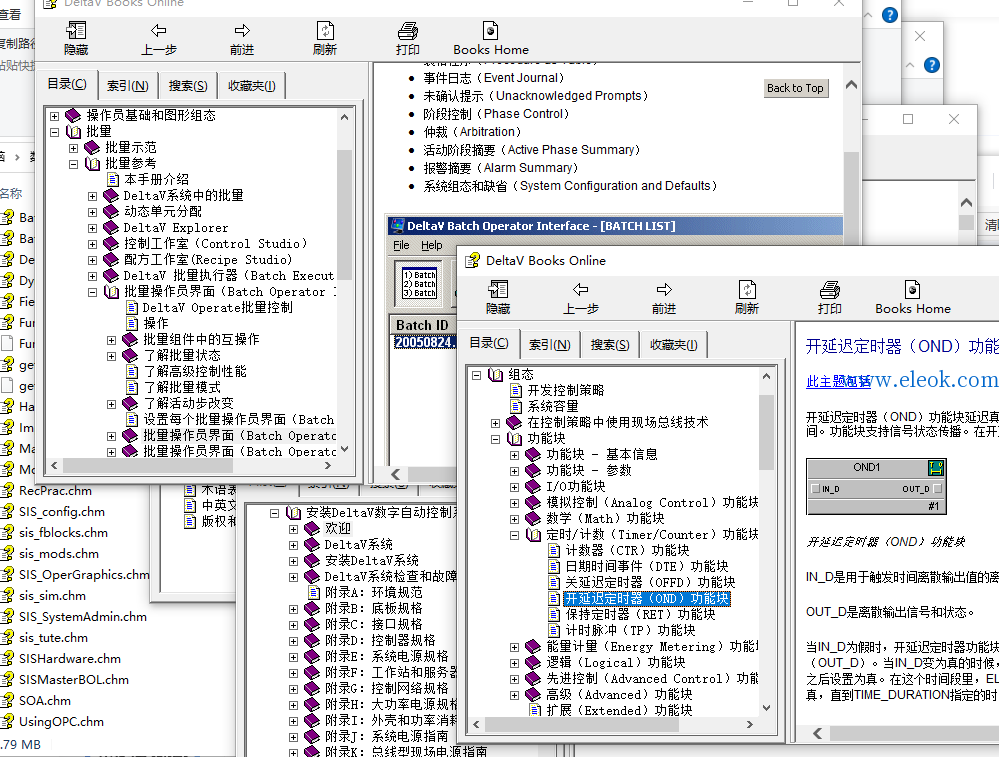Open UsingOPC.chm file
This screenshot has width=999, height=757.
pos(61,721)
